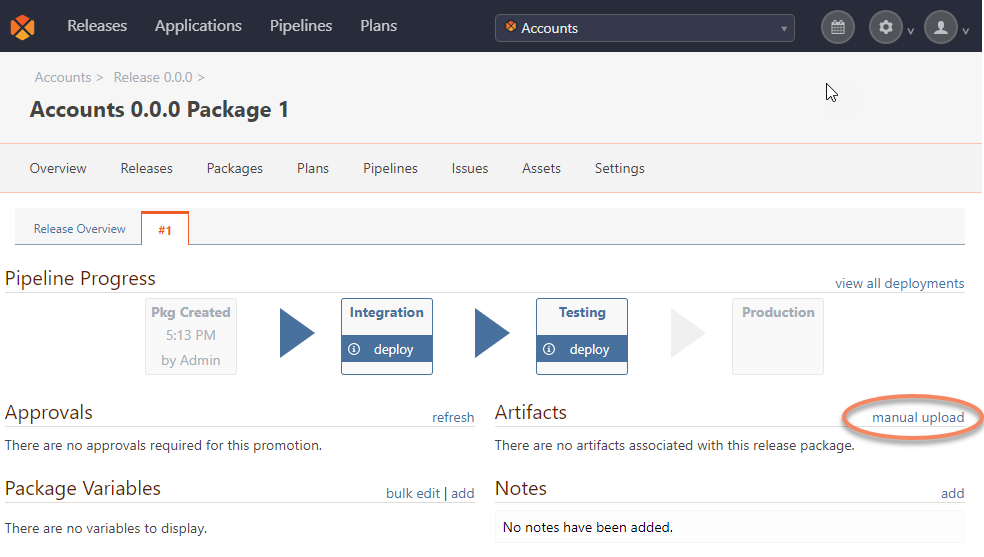Refresh the Approvals section
The width and height of the screenshot is (984, 557).
coord(453,417)
